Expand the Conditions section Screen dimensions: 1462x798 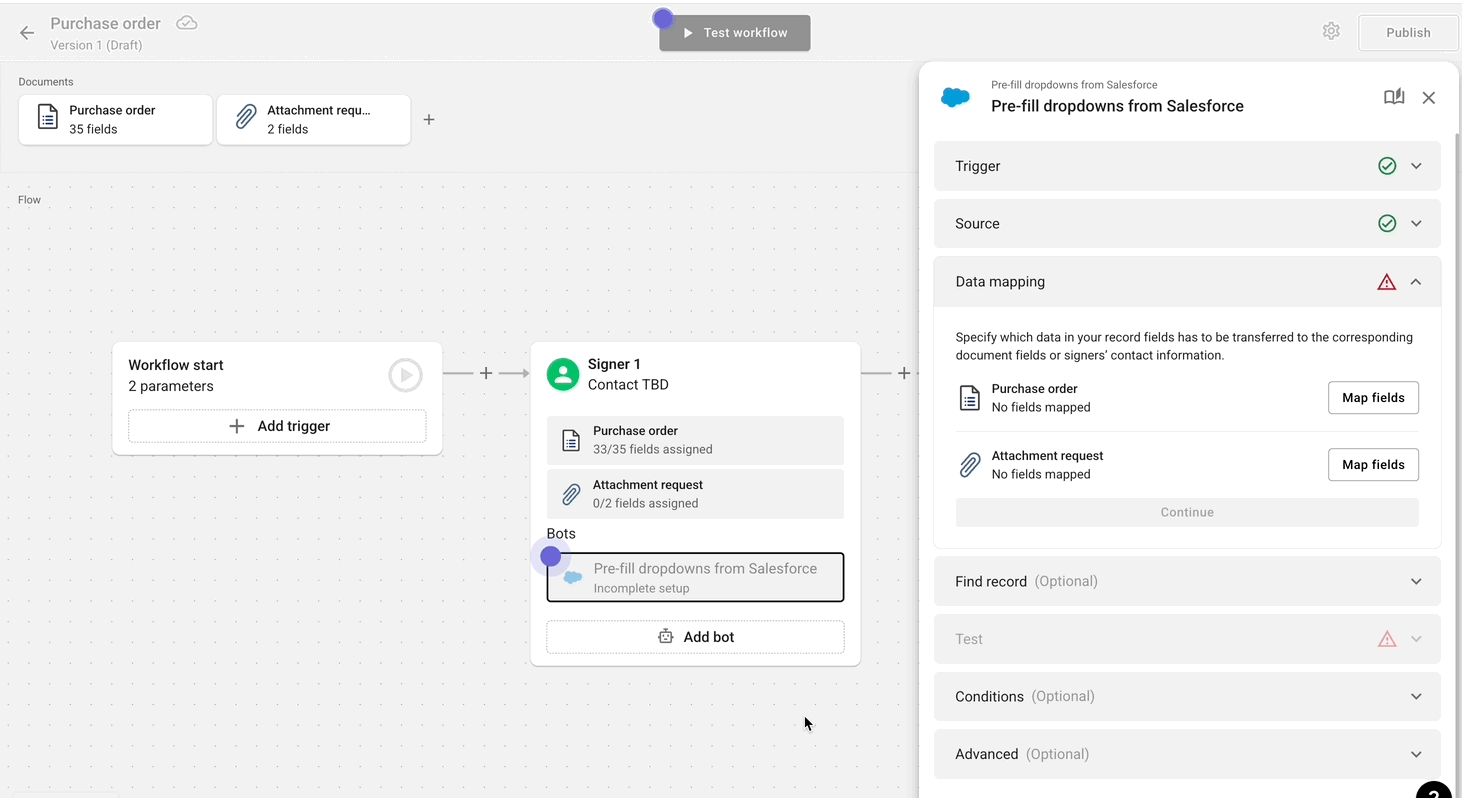click(1416, 696)
